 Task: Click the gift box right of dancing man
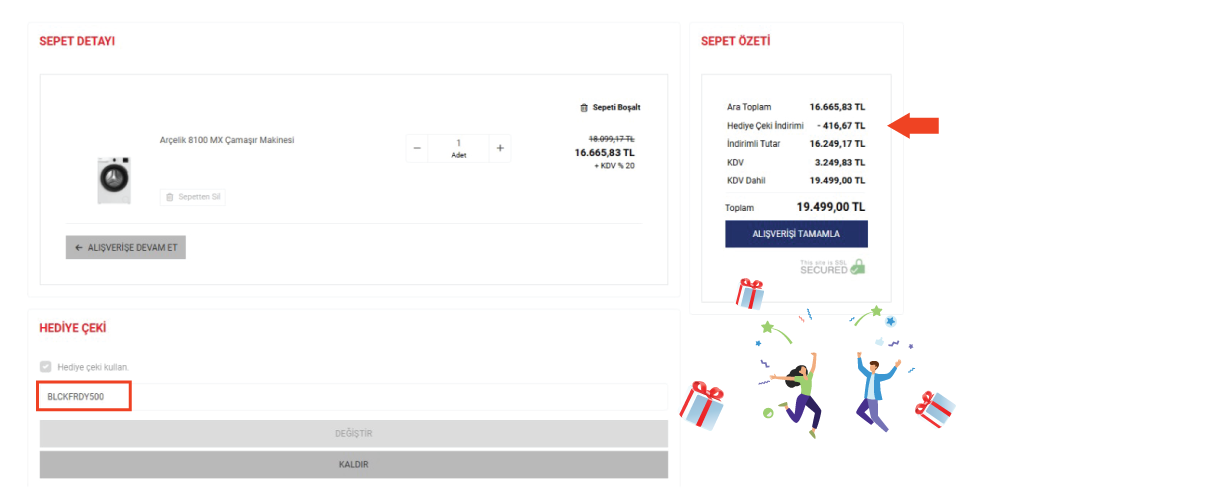click(935, 408)
